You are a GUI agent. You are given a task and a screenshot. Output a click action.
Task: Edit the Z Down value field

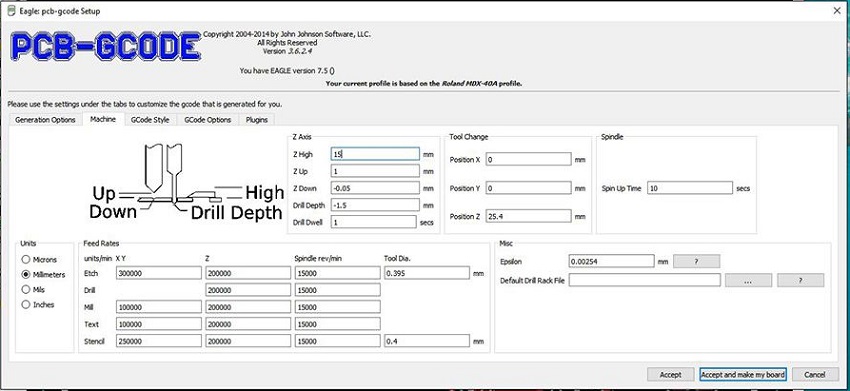coord(375,188)
